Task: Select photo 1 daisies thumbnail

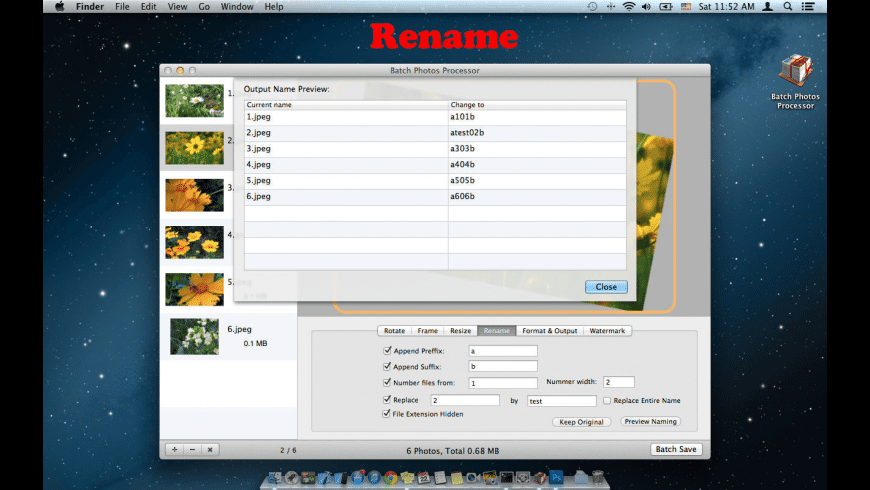Action: coord(194,100)
